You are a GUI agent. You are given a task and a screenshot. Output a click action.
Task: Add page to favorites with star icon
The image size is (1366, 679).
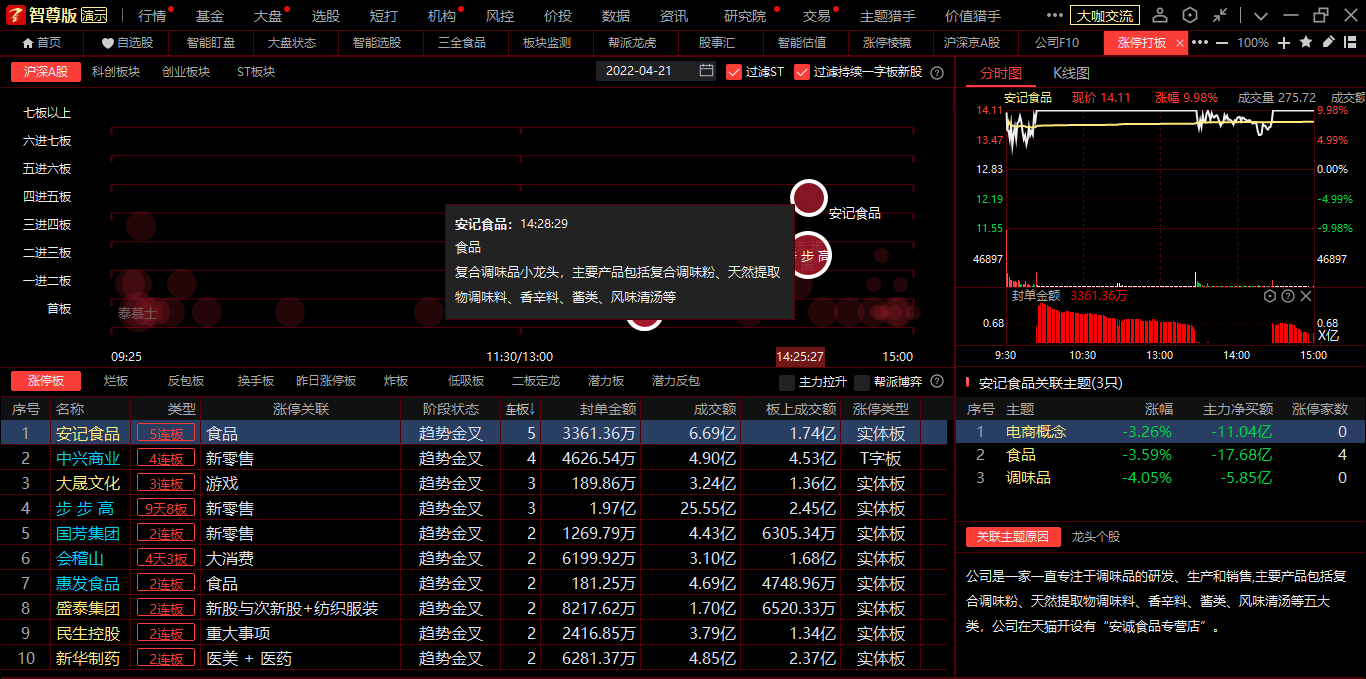click(1306, 42)
